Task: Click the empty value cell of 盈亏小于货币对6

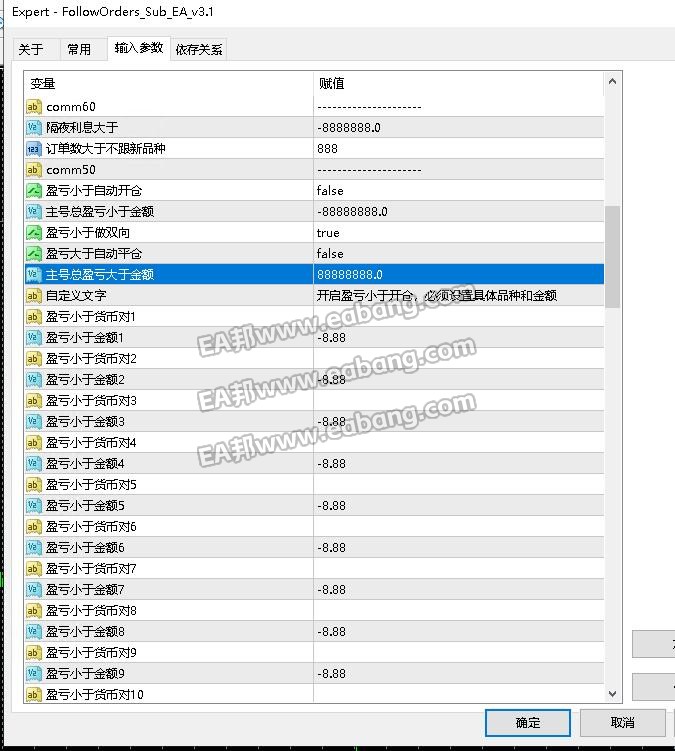Action: click(458, 527)
